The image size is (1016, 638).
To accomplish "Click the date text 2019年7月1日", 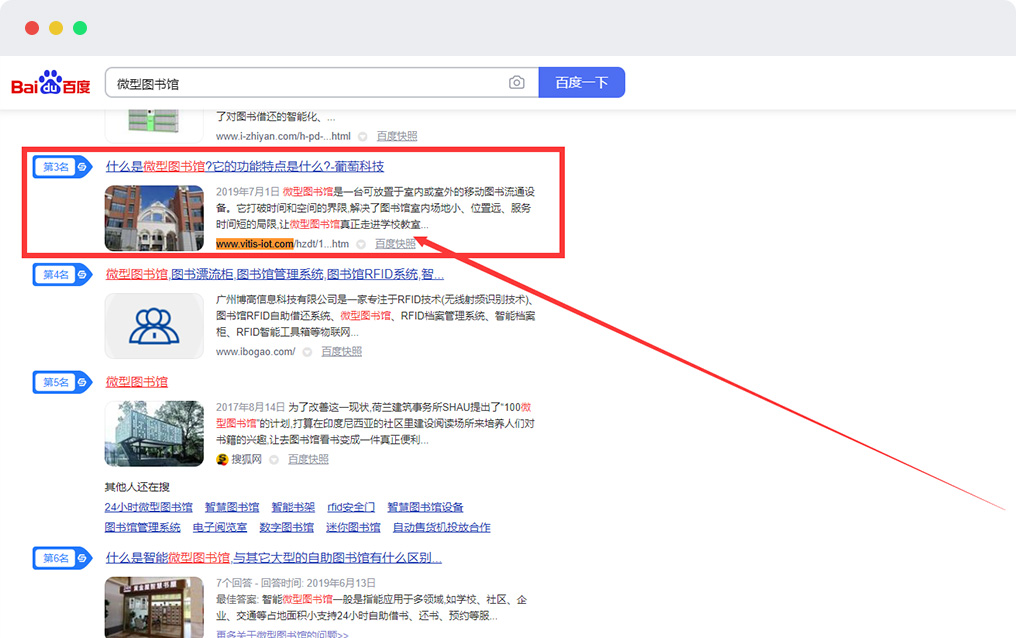I will coord(248,192).
